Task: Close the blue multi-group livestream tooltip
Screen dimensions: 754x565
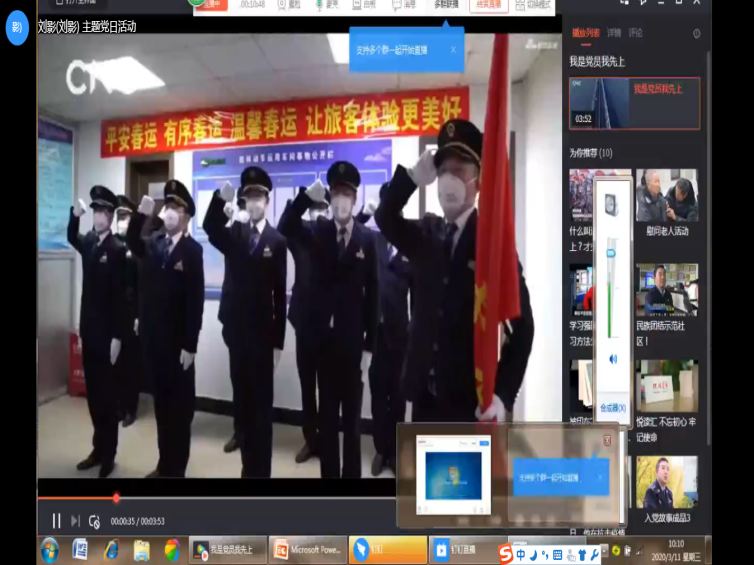Action: 453,49
